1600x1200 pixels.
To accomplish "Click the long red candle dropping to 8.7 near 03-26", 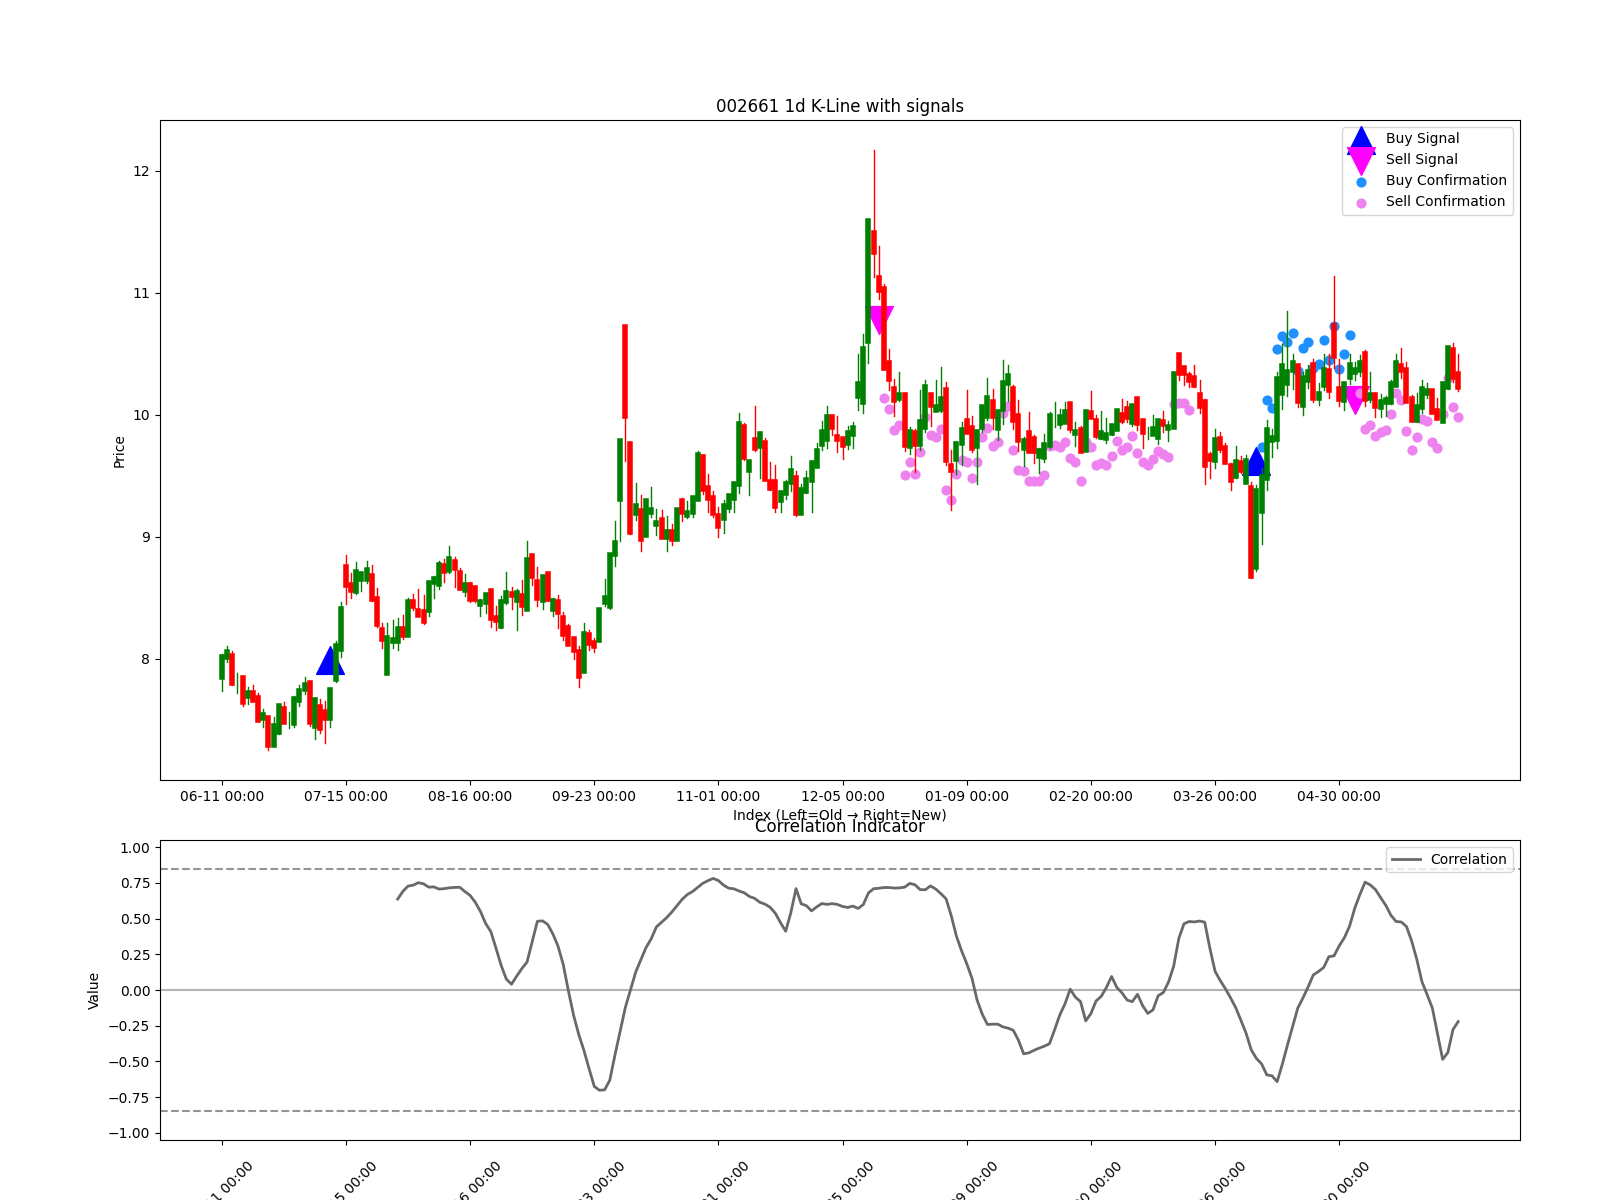I will tap(1251, 532).
